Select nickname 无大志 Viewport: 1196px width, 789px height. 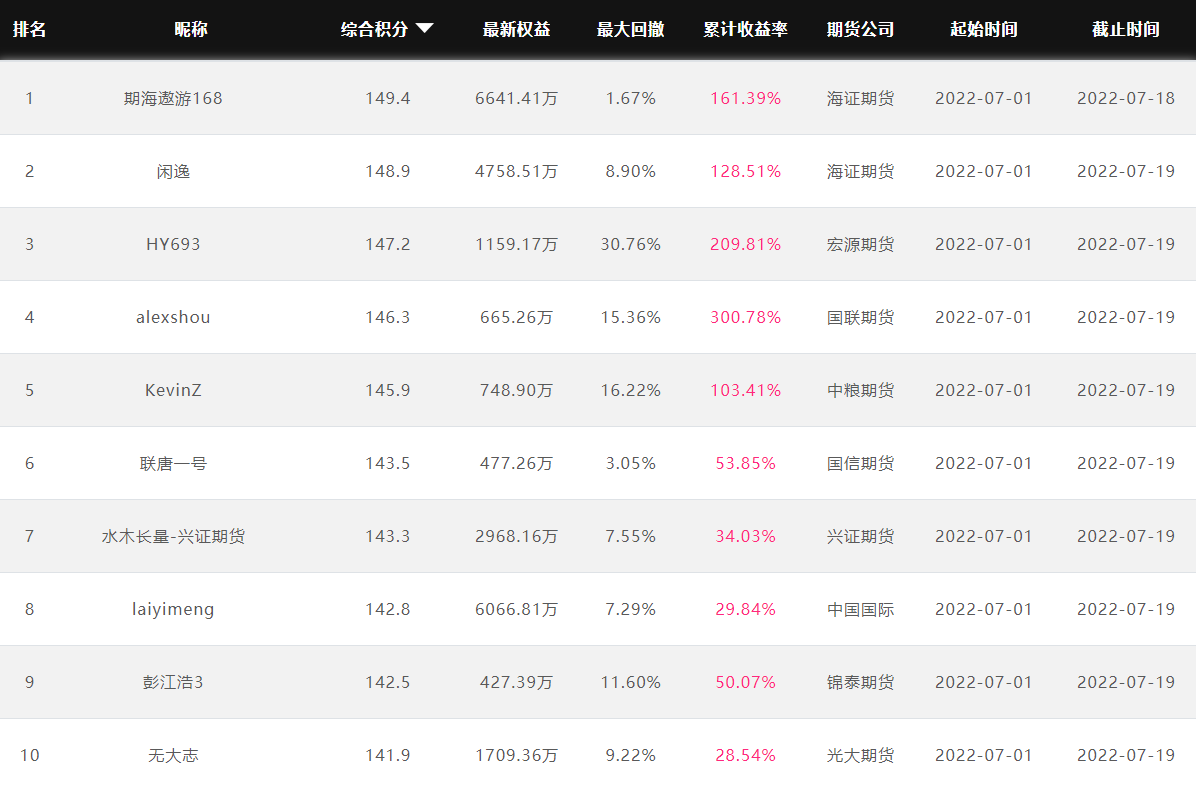(x=173, y=755)
